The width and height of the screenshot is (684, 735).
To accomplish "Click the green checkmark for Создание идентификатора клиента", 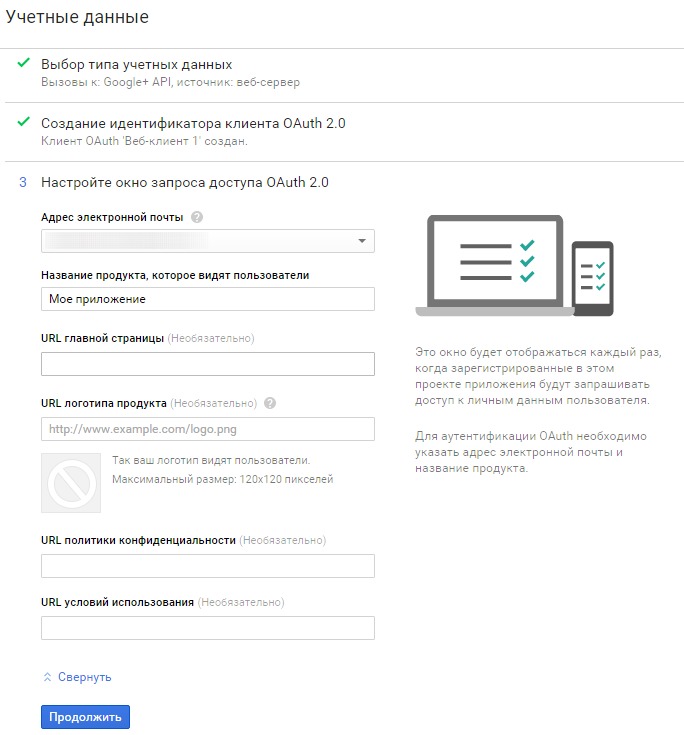I will pos(23,122).
